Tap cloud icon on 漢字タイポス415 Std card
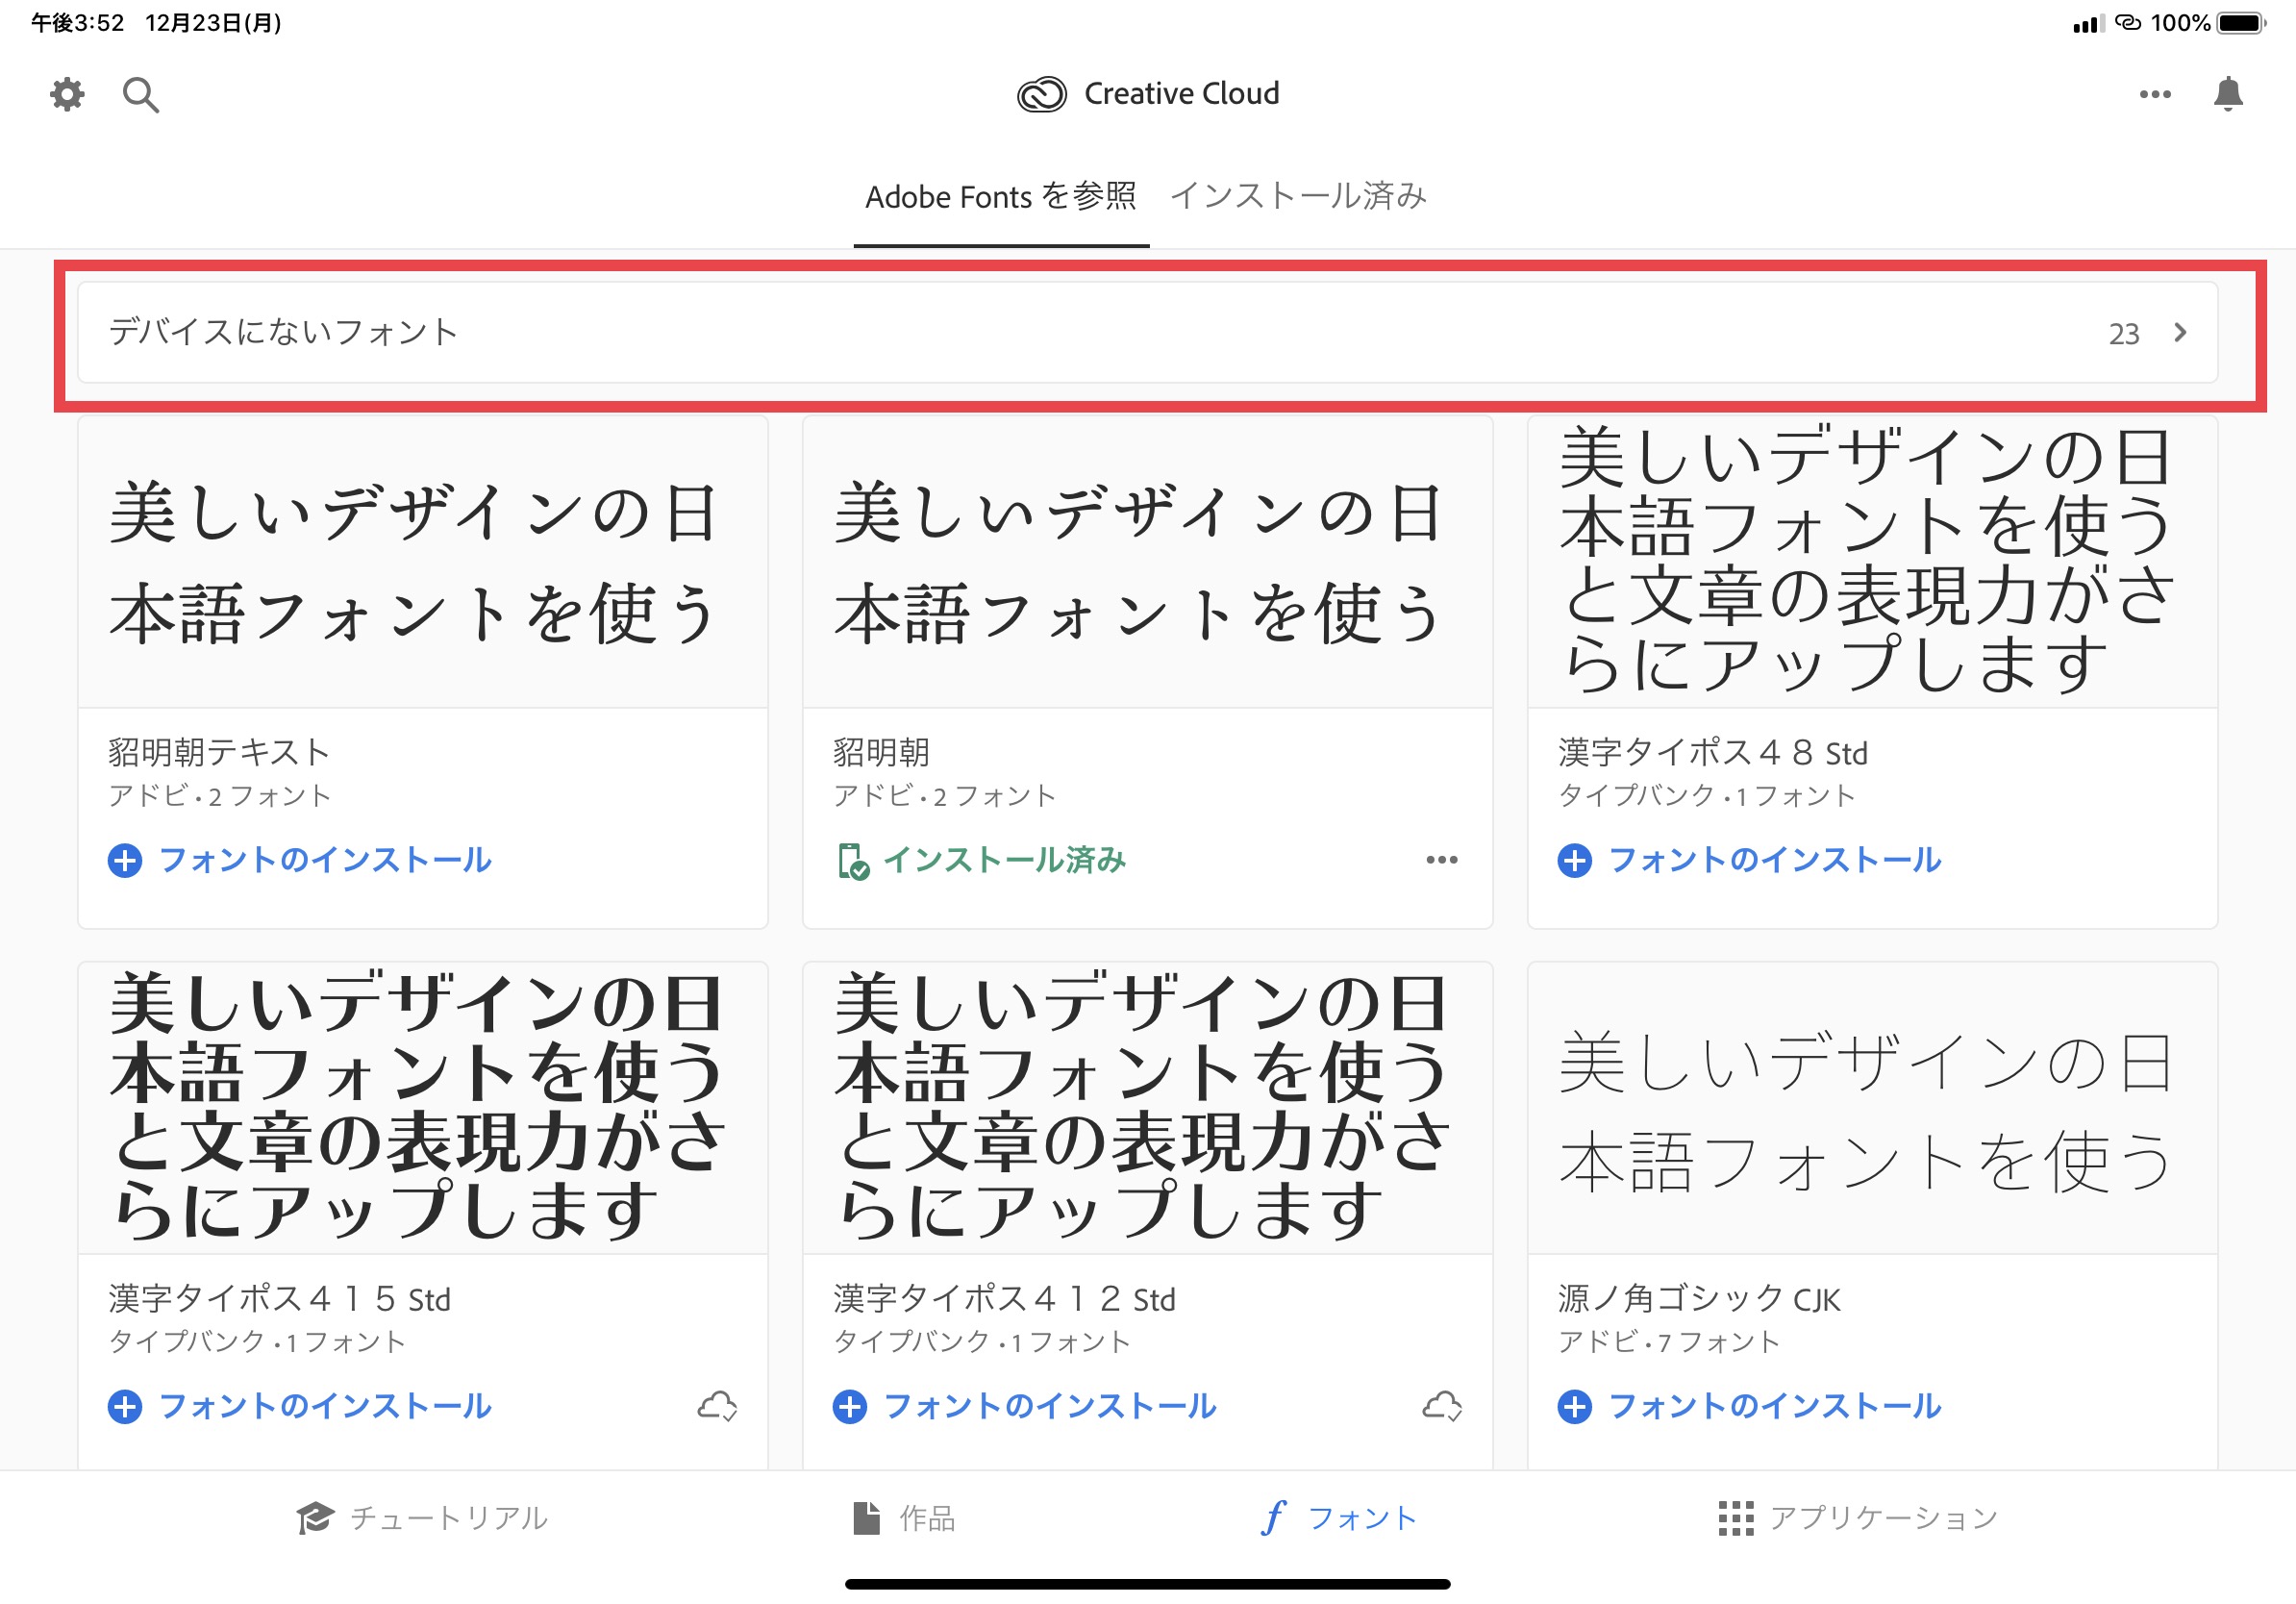 point(717,1406)
